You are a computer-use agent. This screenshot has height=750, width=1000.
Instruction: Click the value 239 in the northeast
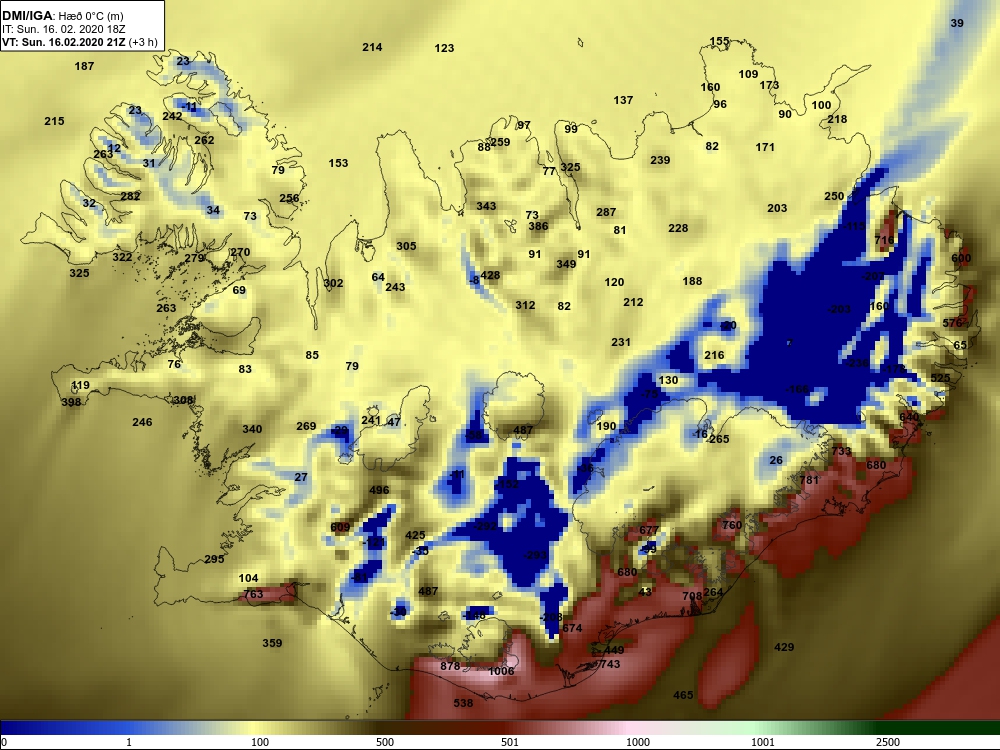point(660,160)
